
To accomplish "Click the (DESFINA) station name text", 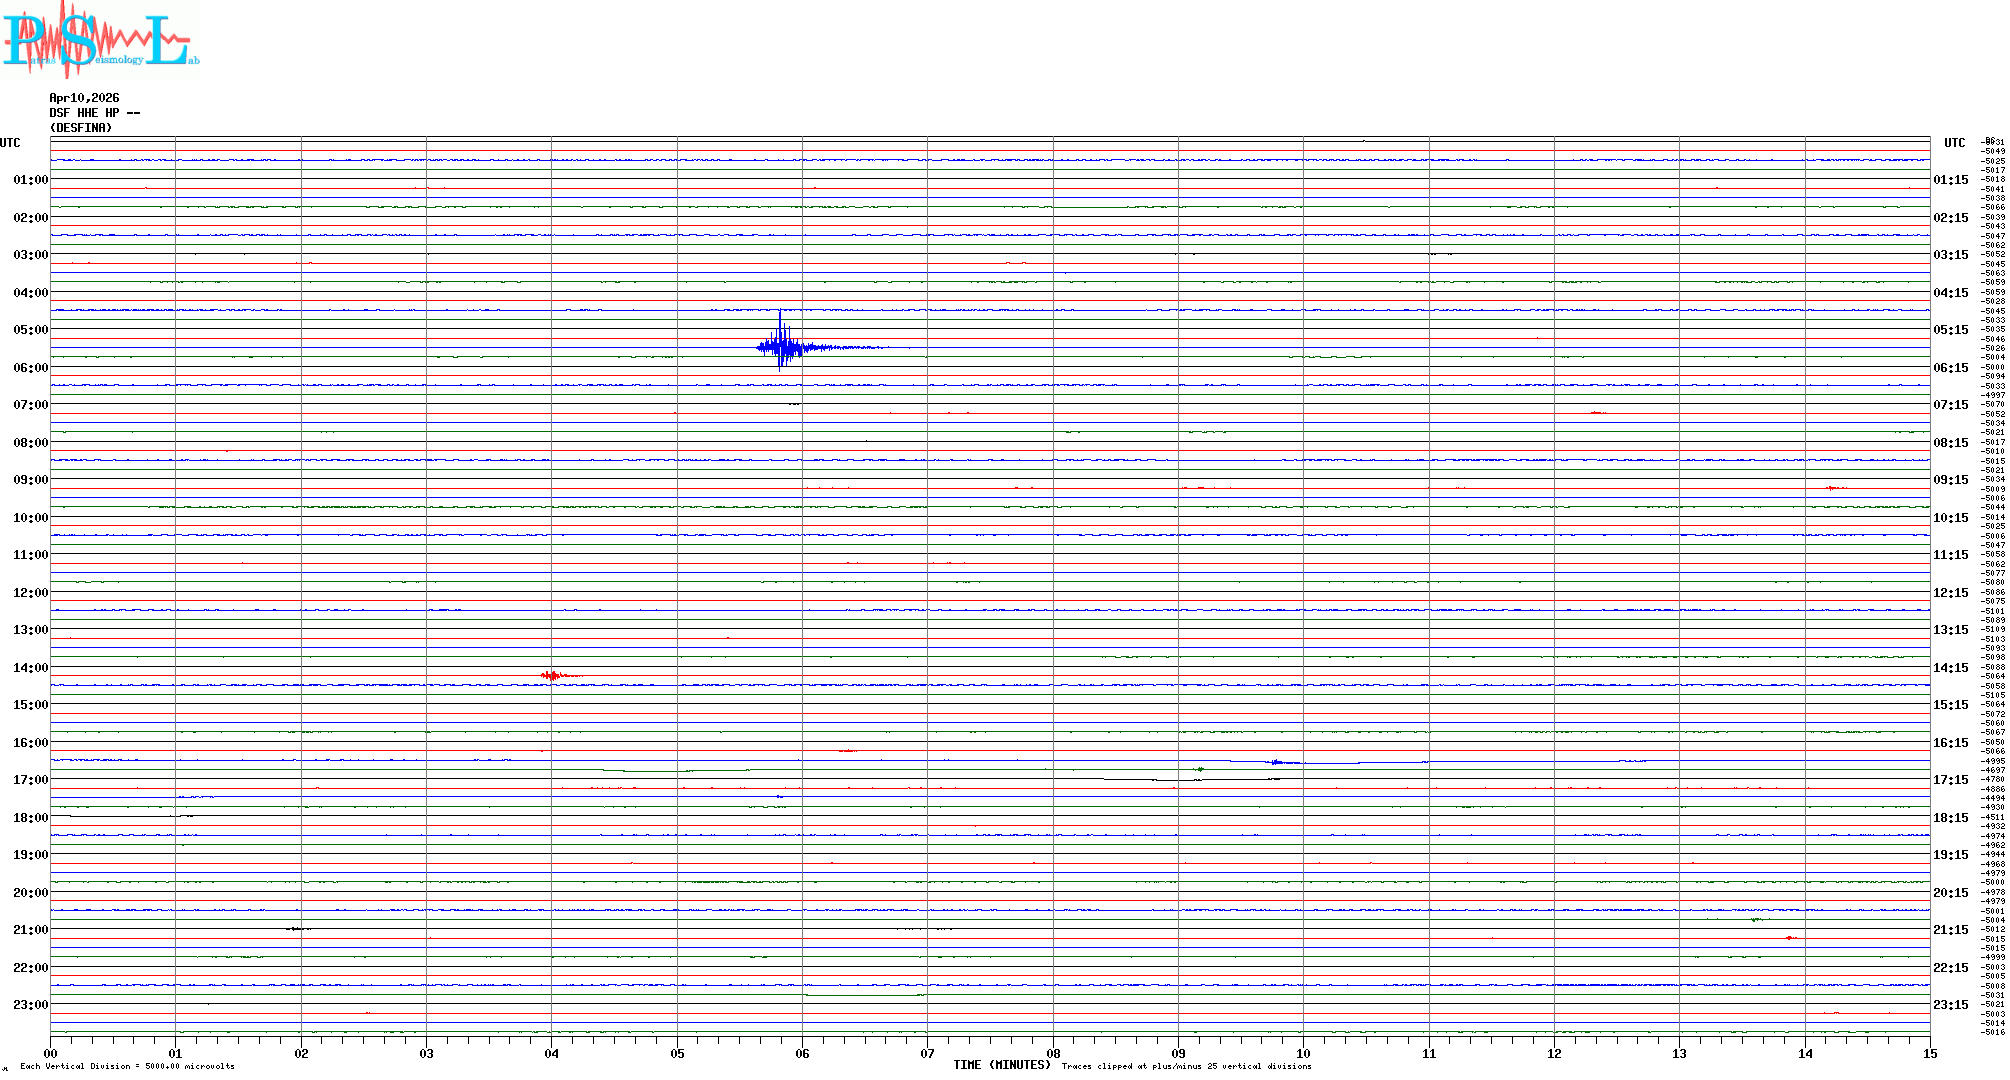I will click(x=80, y=128).
